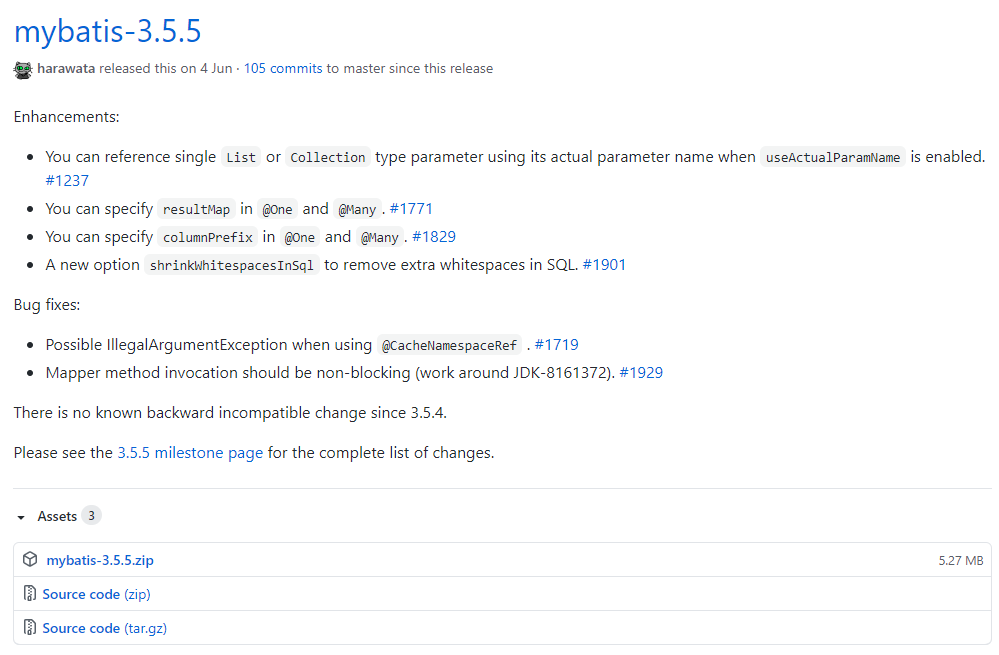Click the @CacheNamespaceRef code text

click(x=449, y=345)
